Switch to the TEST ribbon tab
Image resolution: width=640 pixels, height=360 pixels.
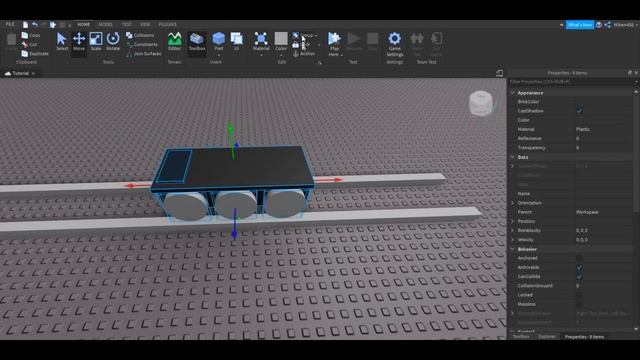click(x=127, y=24)
